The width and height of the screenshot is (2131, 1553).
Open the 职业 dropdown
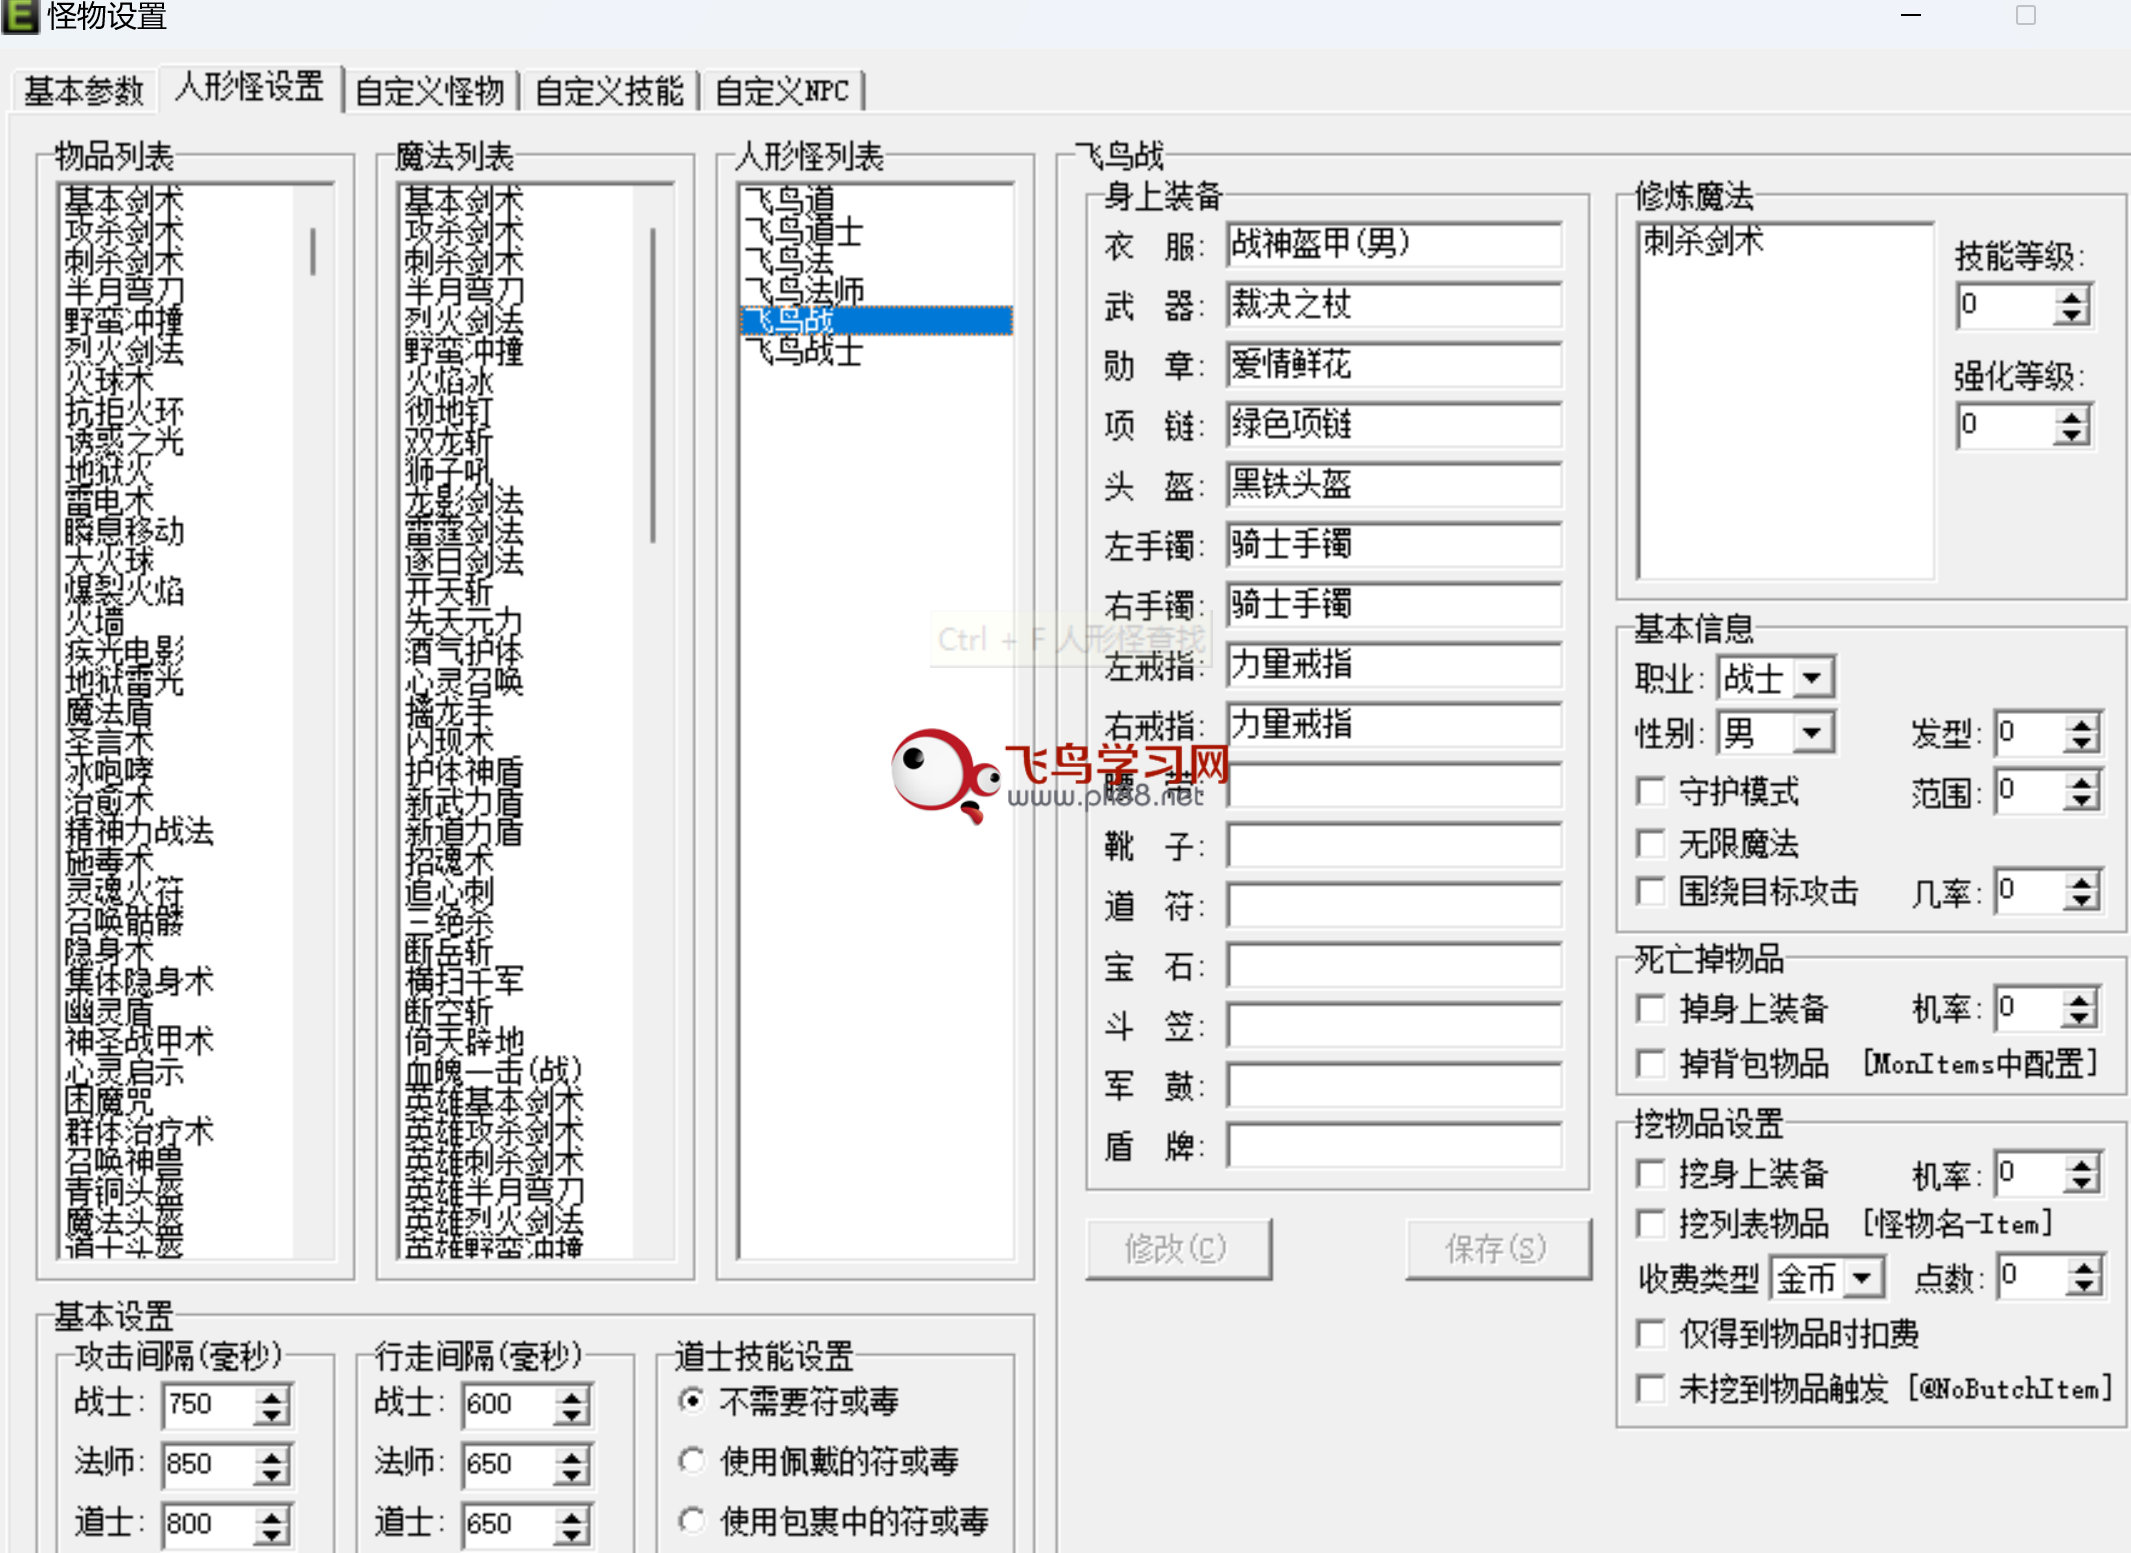[x=1812, y=678]
